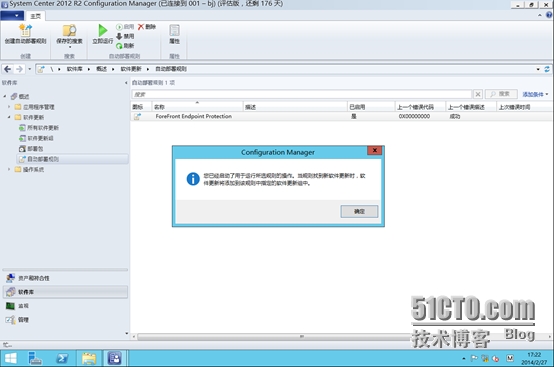This screenshot has width=554, height=367.
Task: Collapse the Overview (概述) tree node
Action: tap(5, 96)
